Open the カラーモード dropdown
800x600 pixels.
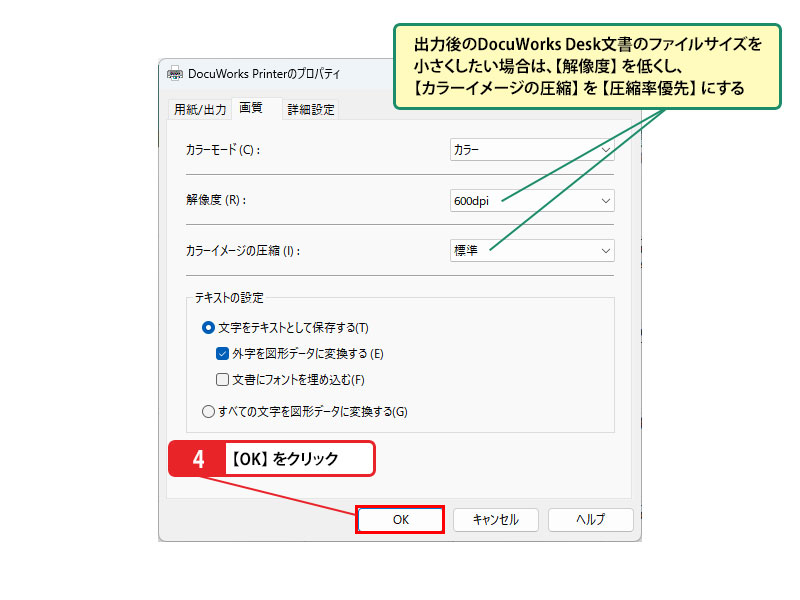[x=532, y=150]
